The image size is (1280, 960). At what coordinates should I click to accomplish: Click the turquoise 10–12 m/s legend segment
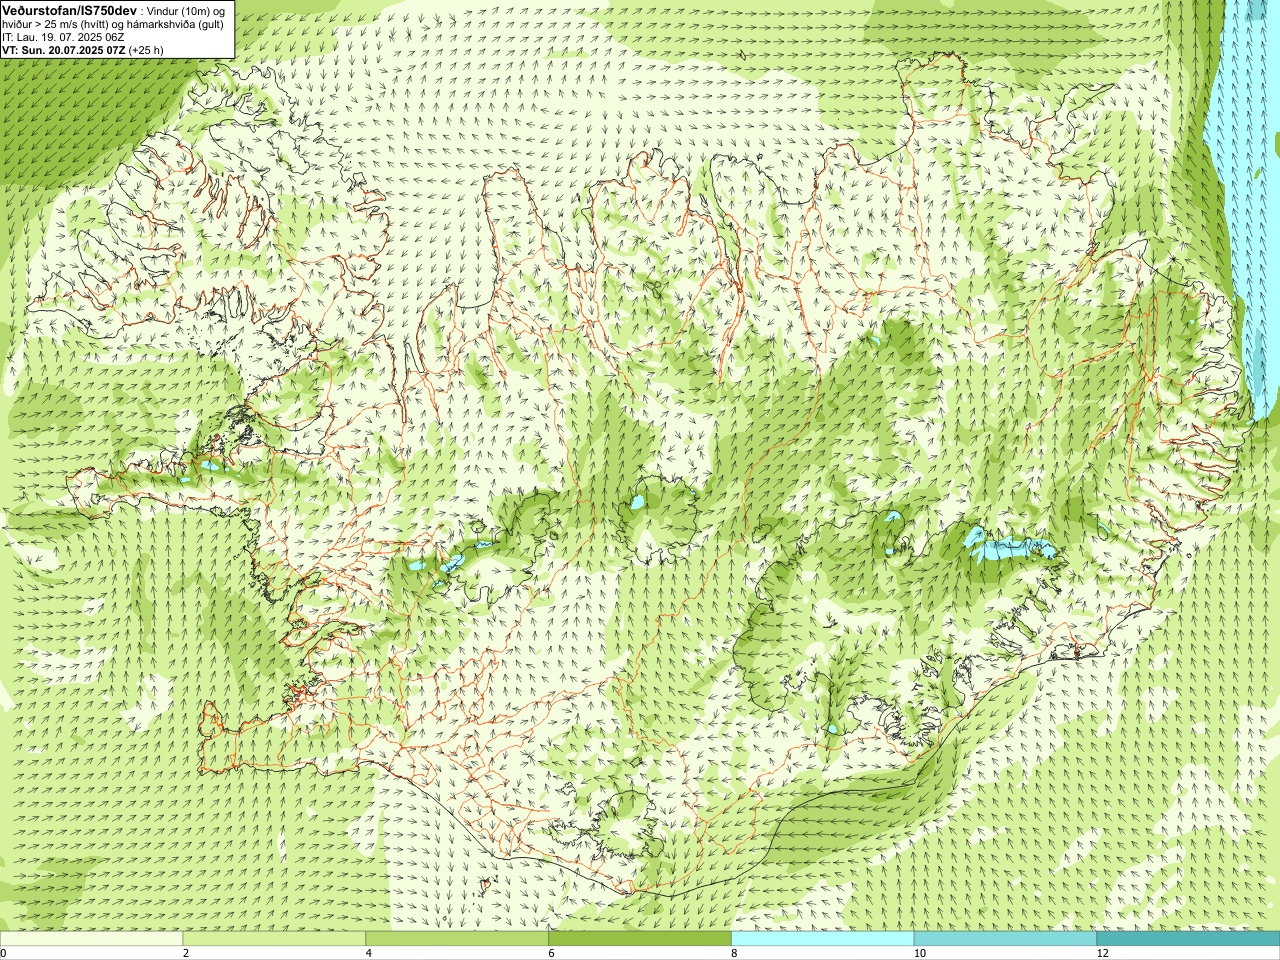point(1005,939)
